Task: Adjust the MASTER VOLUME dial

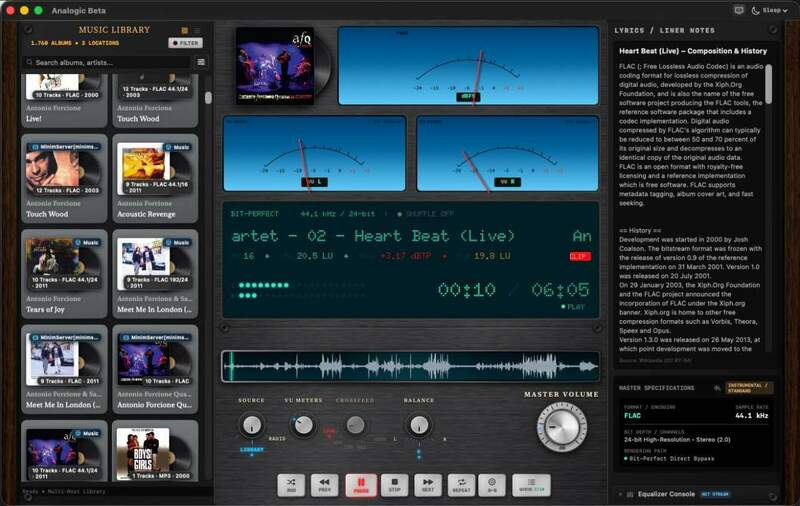Action: (x=561, y=427)
